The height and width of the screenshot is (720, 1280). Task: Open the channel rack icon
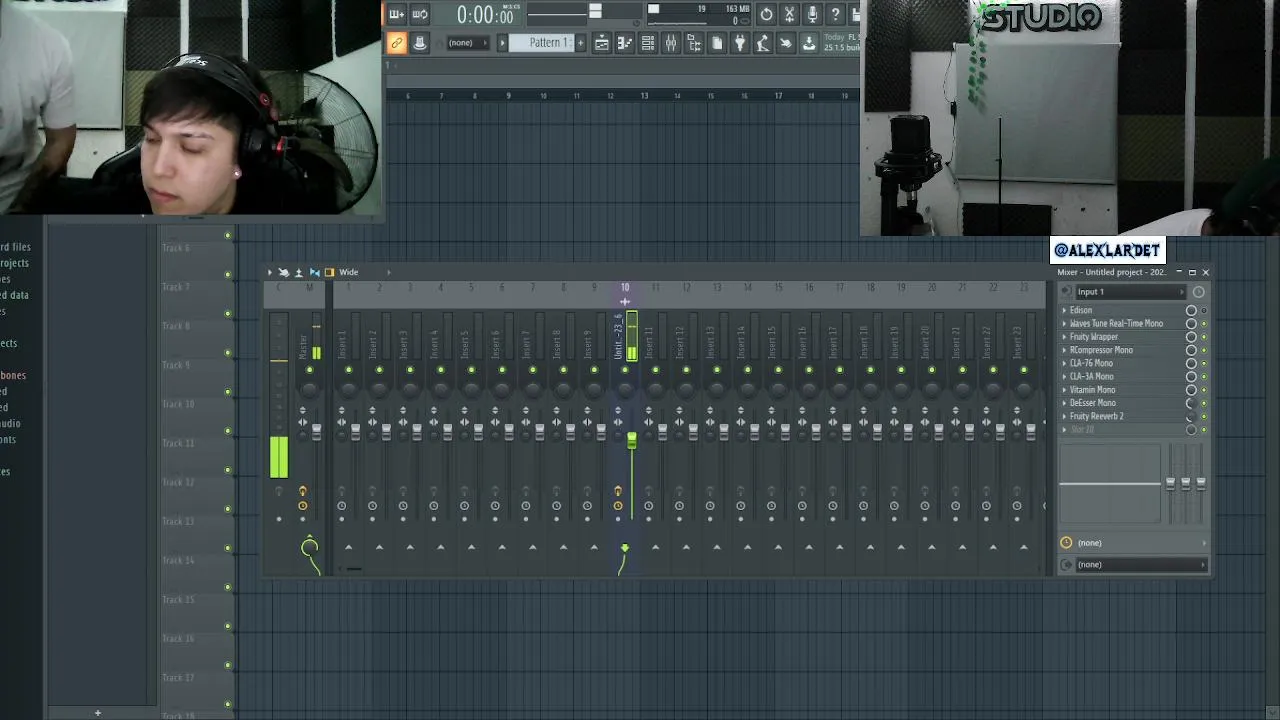(648, 43)
